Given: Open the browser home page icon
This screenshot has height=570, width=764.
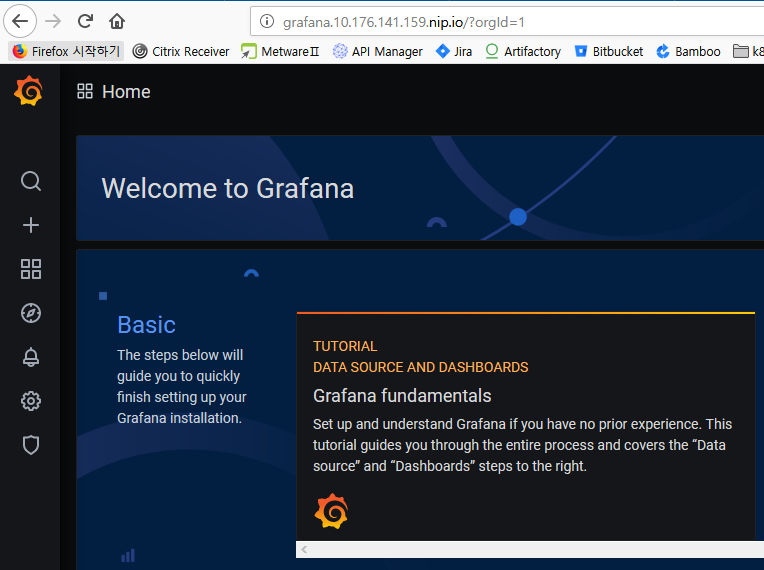Looking at the screenshot, I should [117, 21].
